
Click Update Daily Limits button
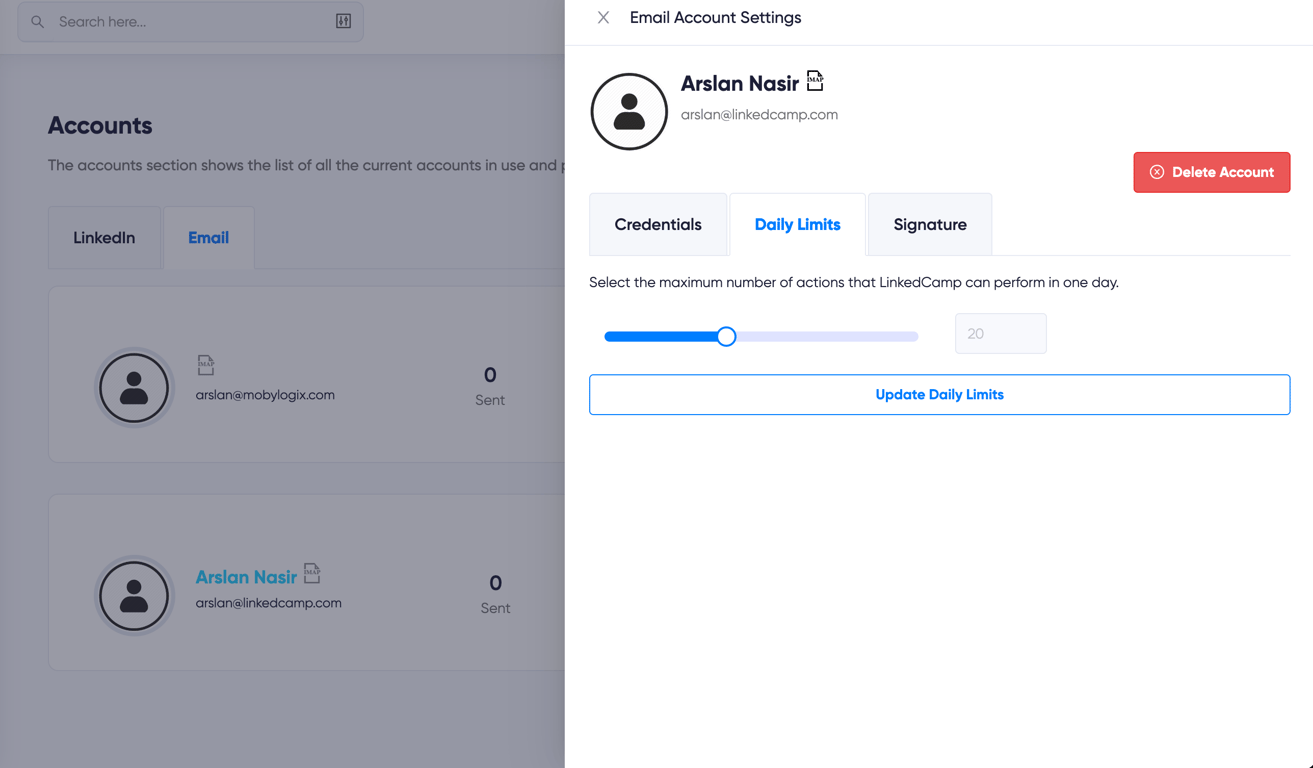(939, 394)
